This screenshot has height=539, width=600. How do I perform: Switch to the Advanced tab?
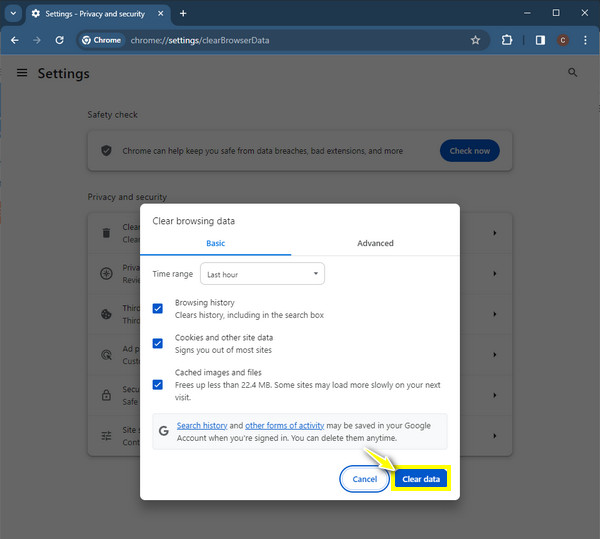[x=375, y=243]
